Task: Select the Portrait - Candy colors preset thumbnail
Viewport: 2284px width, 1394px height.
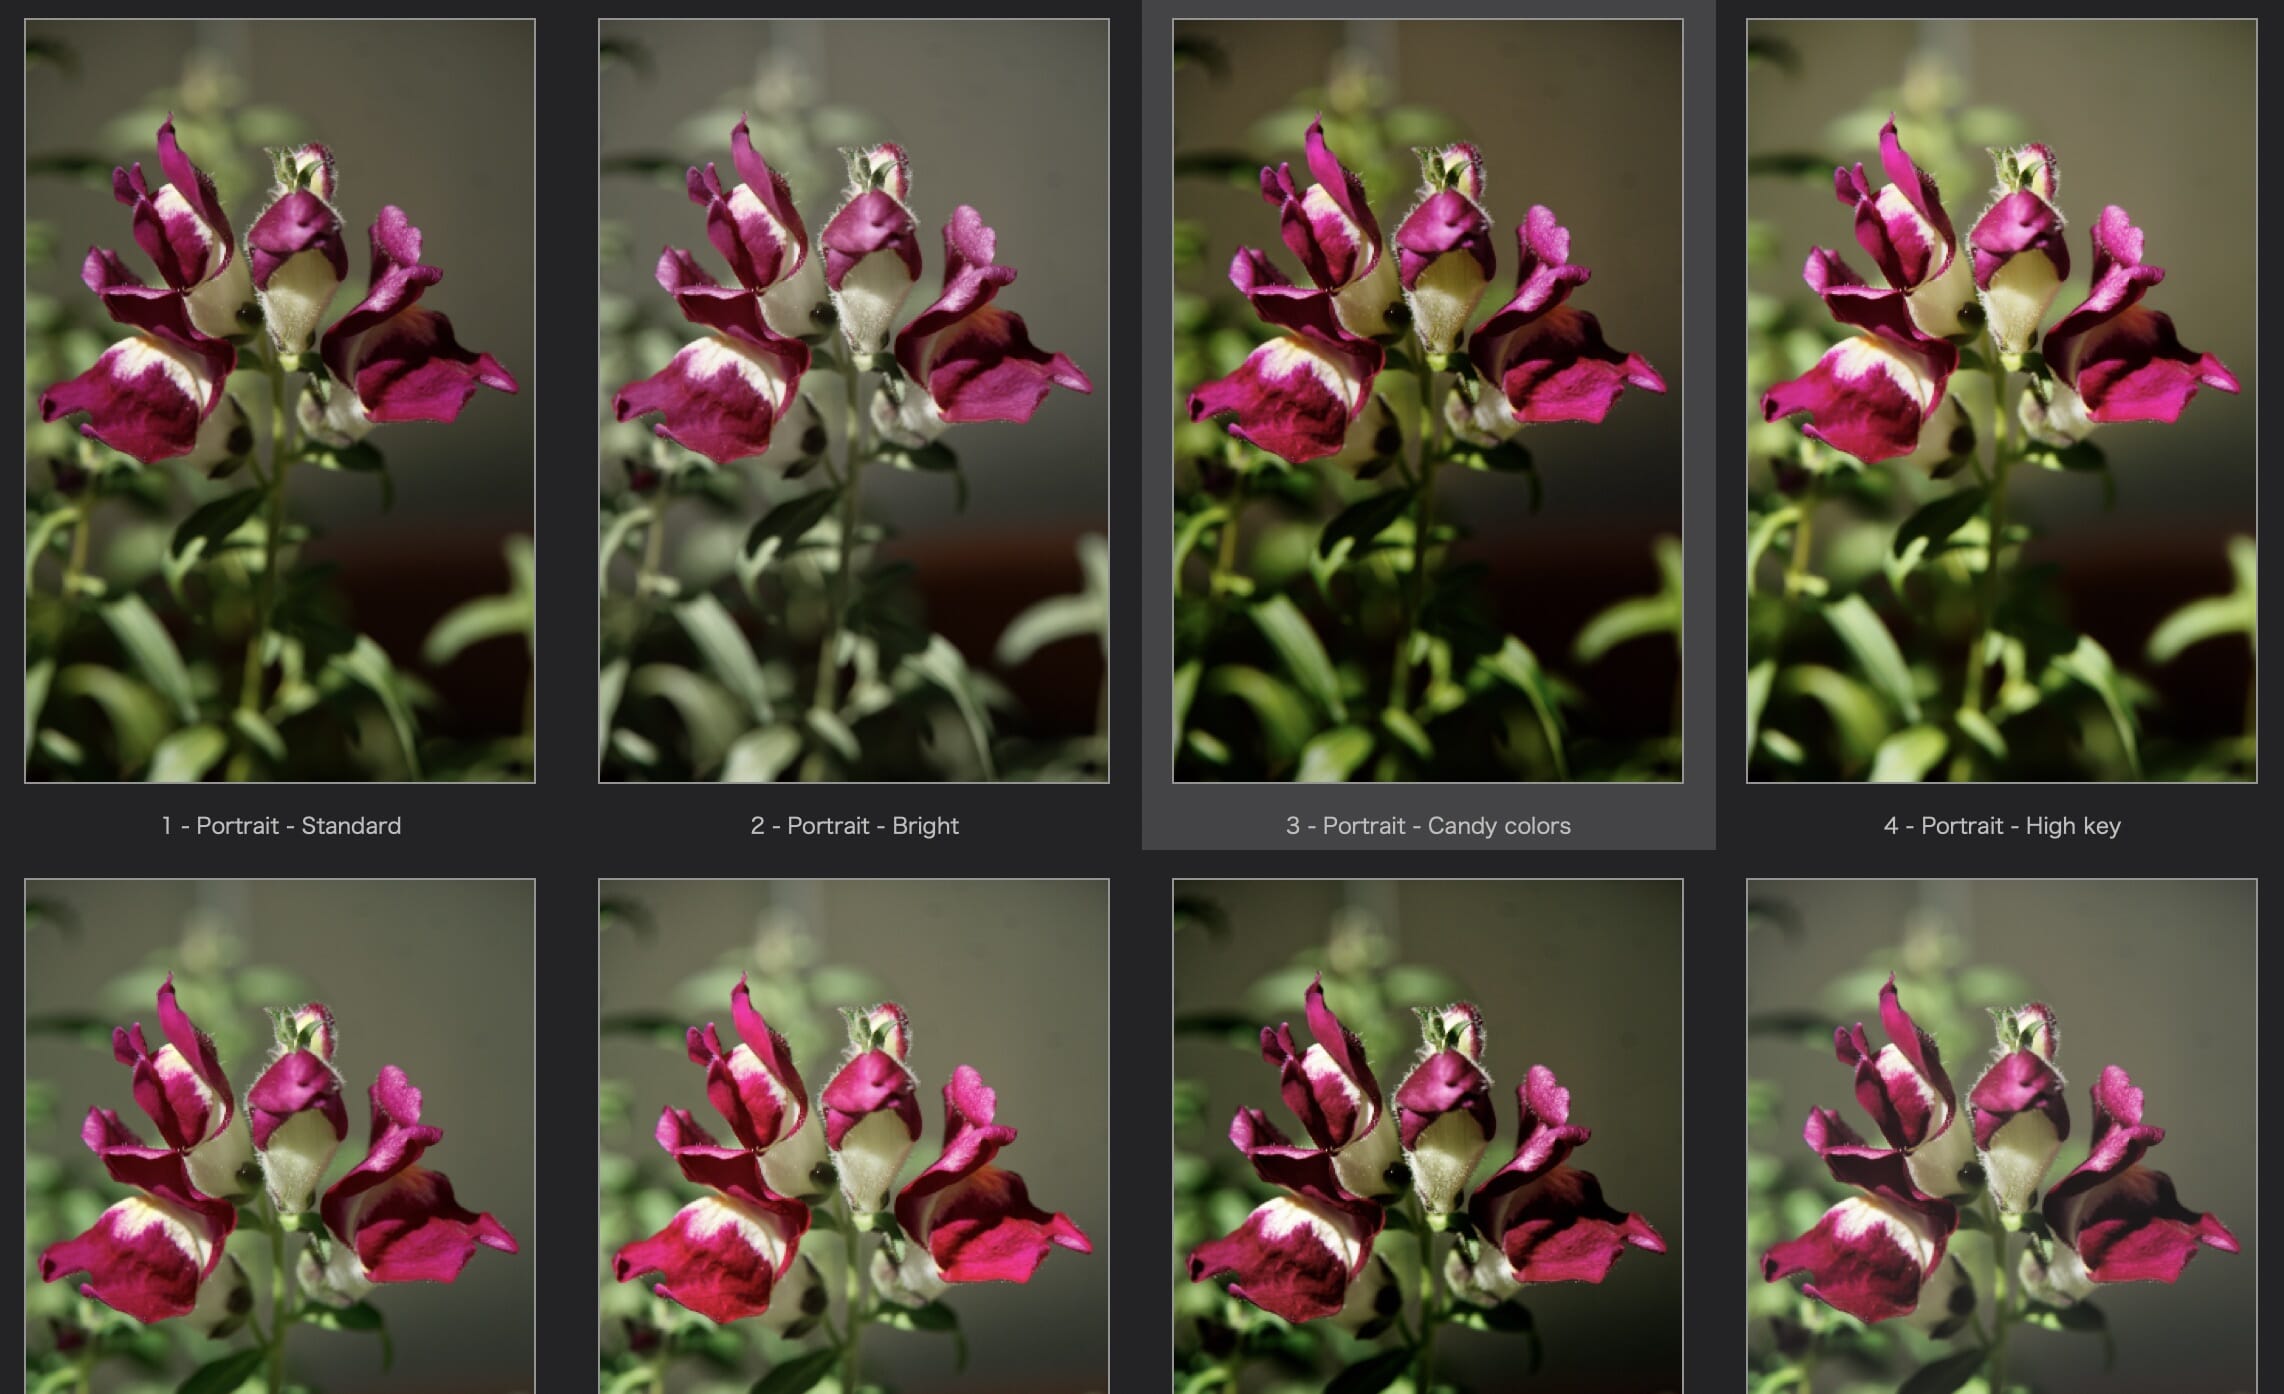Action: point(1428,401)
